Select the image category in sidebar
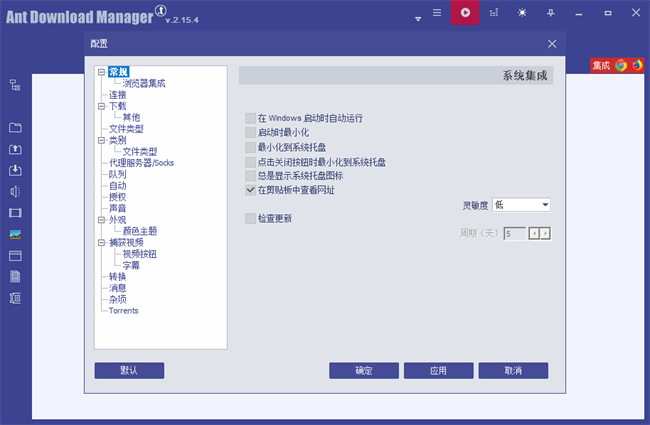The height and width of the screenshot is (425, 650). 15,234
